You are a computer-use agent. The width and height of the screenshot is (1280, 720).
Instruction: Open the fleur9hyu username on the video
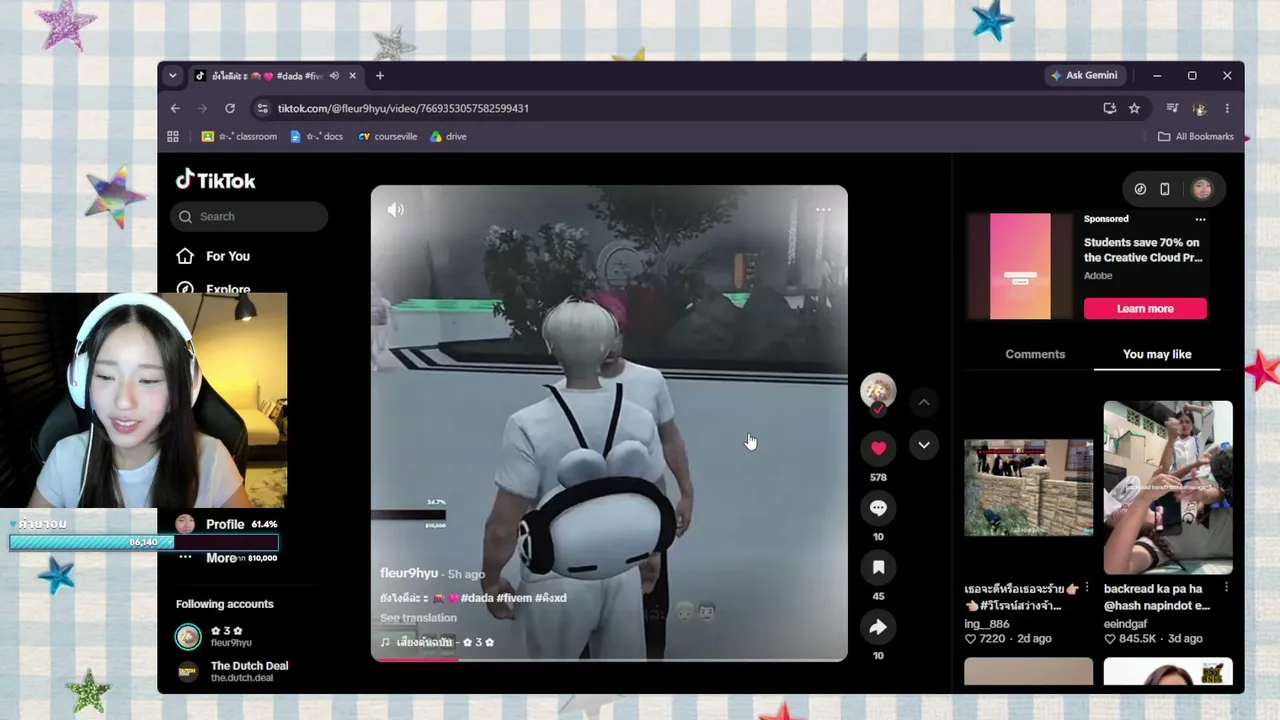[409, 573]
